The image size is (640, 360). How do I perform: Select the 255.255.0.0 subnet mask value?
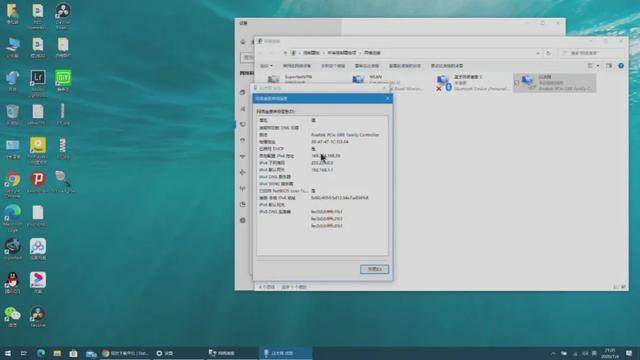(322, 163)
